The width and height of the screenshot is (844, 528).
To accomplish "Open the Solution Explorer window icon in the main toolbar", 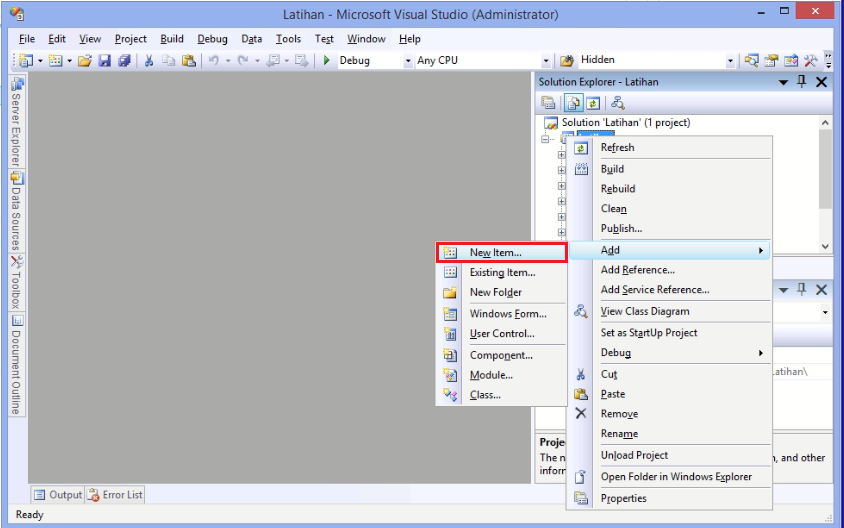I will tap(751, 60).
